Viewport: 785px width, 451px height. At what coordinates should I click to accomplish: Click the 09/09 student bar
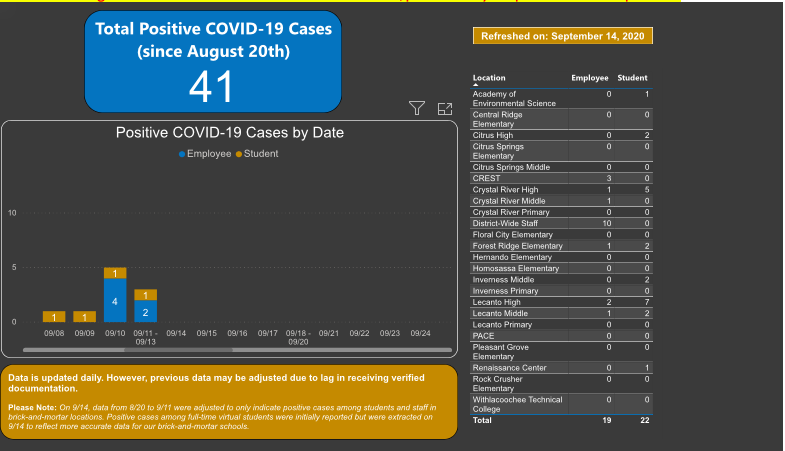[x=85, y=317]
